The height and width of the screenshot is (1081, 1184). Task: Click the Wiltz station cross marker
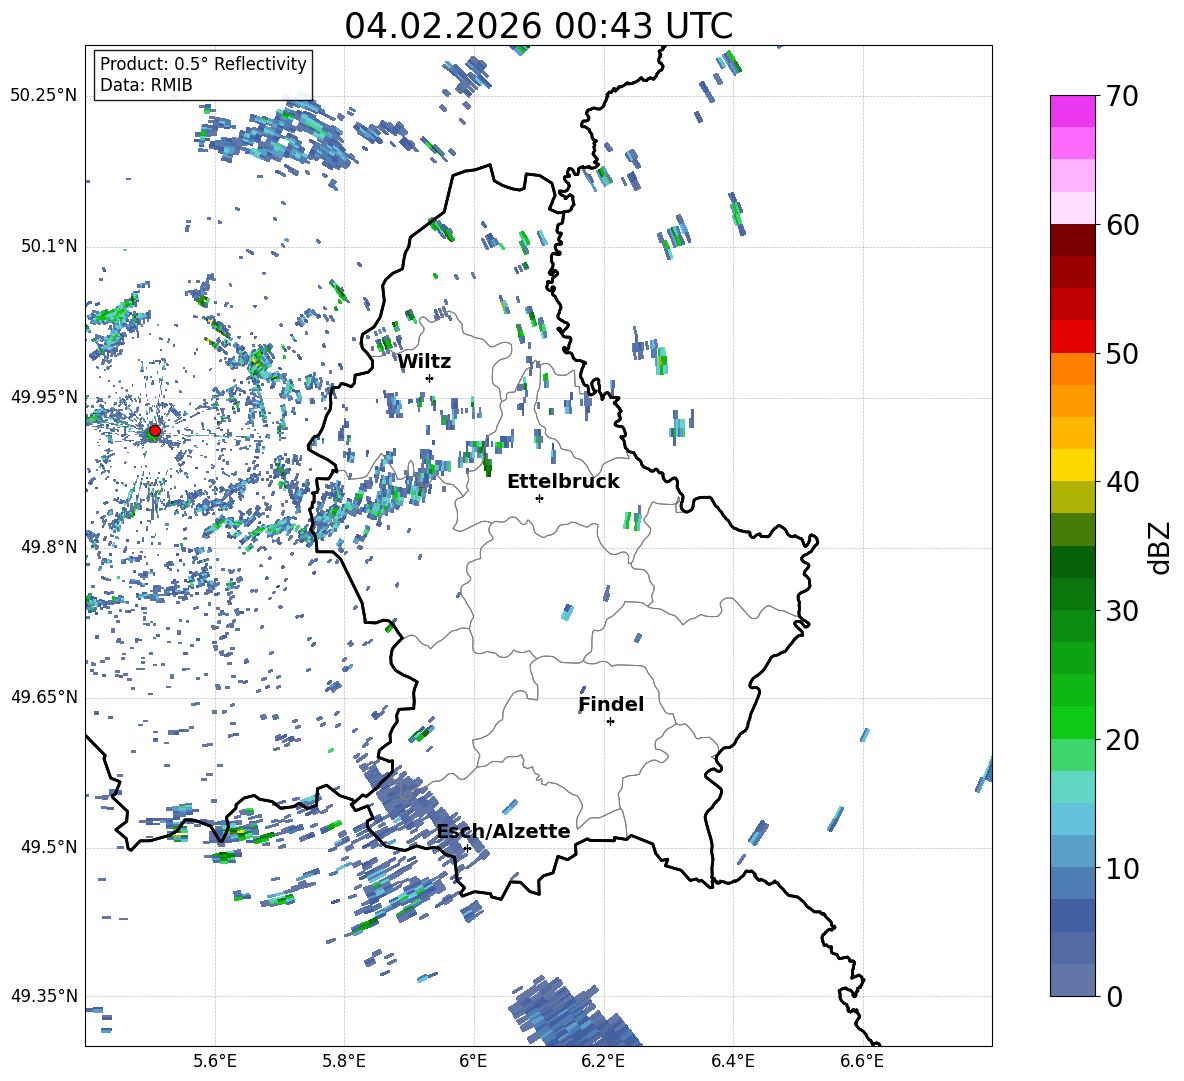[429, 378]
